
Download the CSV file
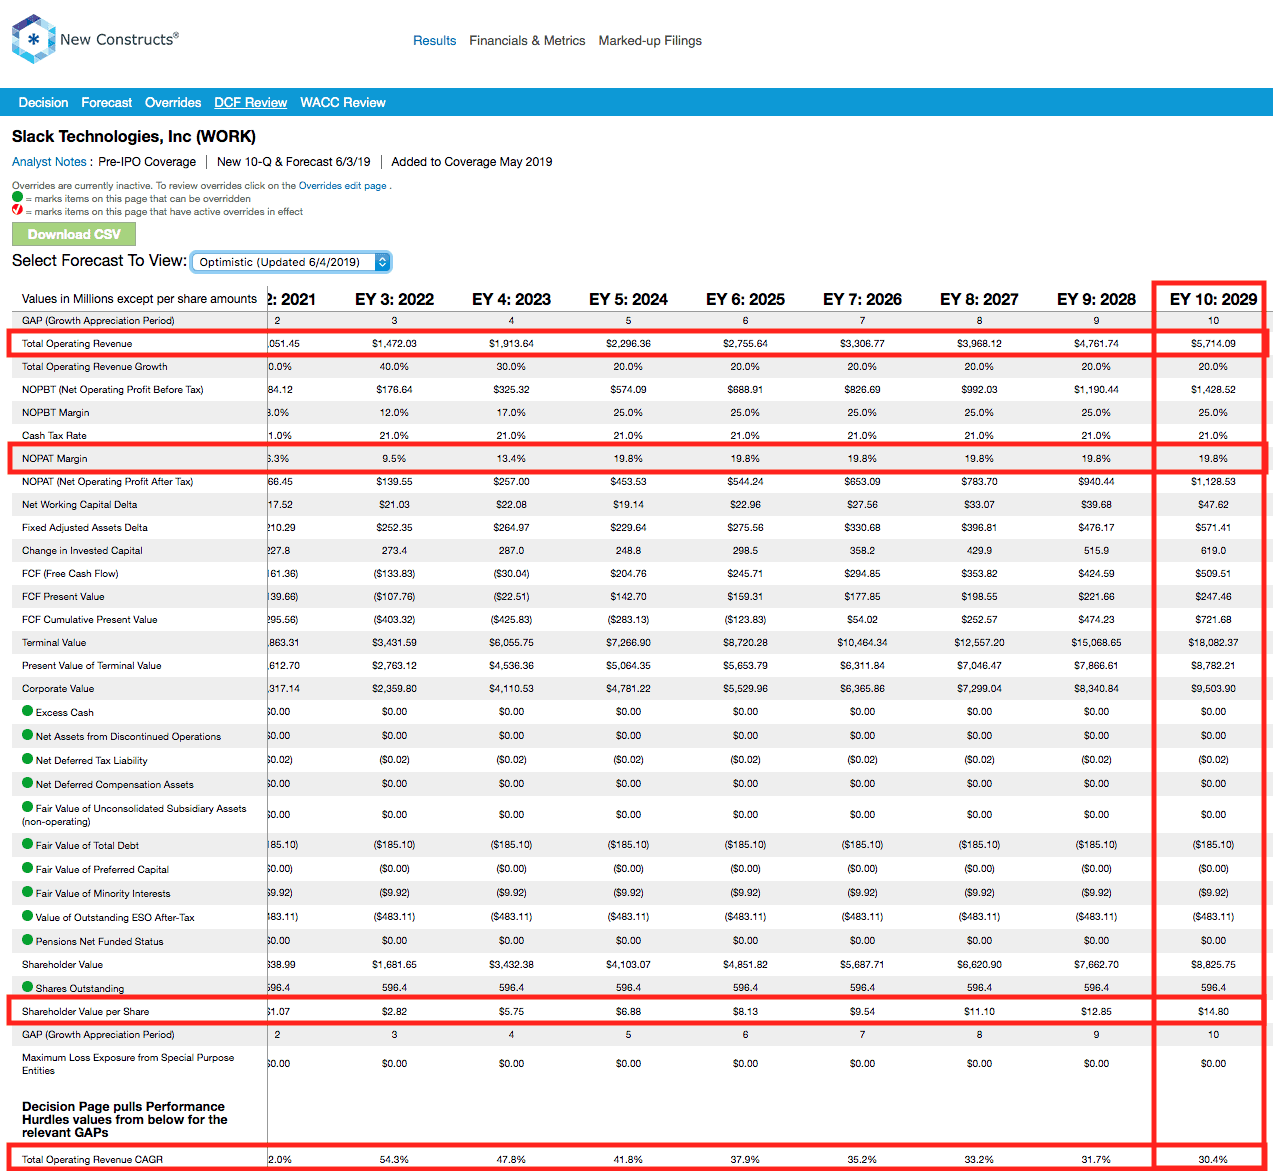[x=74, y=234]
